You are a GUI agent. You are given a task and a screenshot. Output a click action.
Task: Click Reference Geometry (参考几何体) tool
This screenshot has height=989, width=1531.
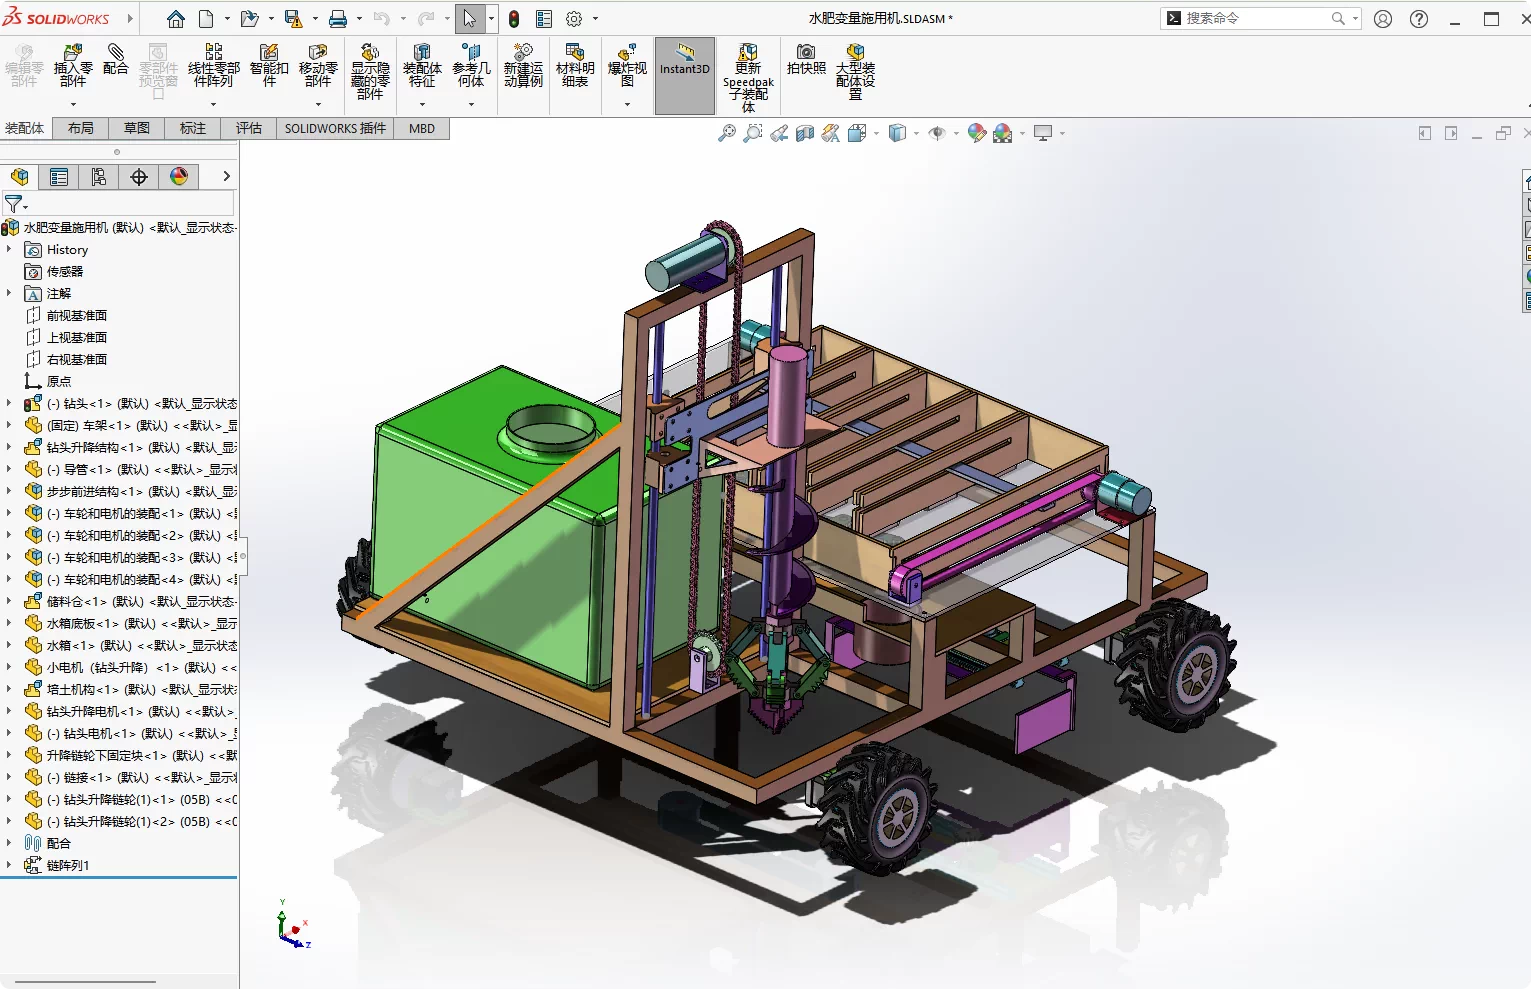pyautogui.click(x=471, y=65)
